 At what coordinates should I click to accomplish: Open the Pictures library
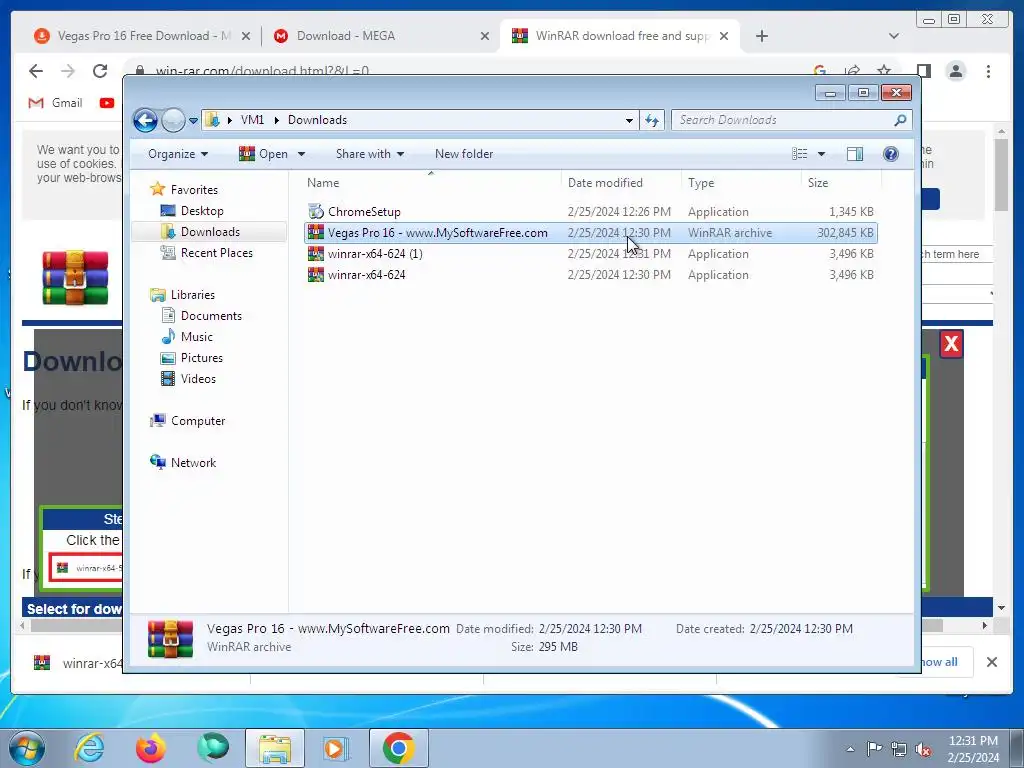pos(201,358)
